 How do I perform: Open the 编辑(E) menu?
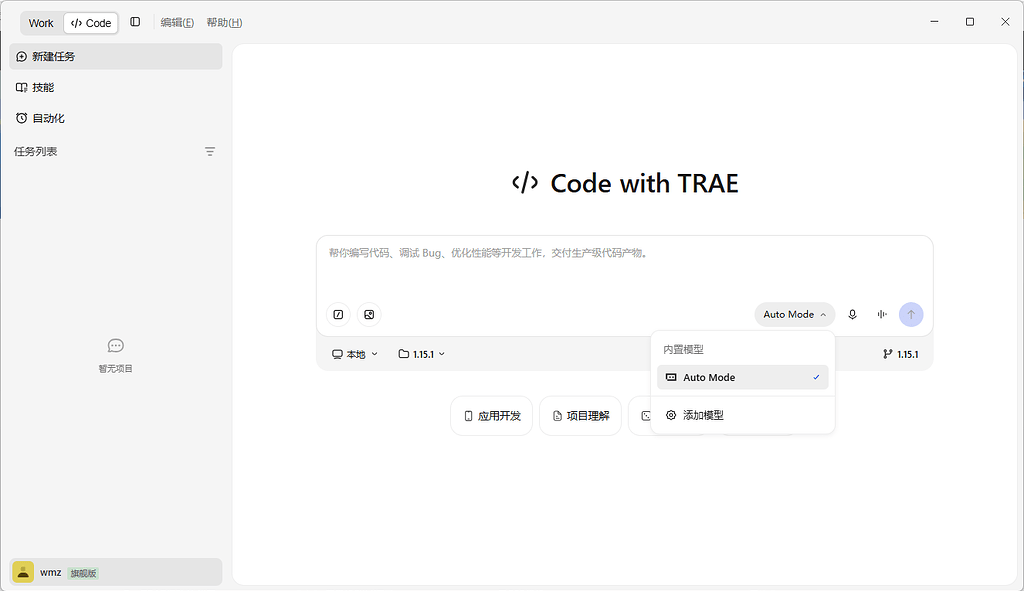[x=177, y=23]
